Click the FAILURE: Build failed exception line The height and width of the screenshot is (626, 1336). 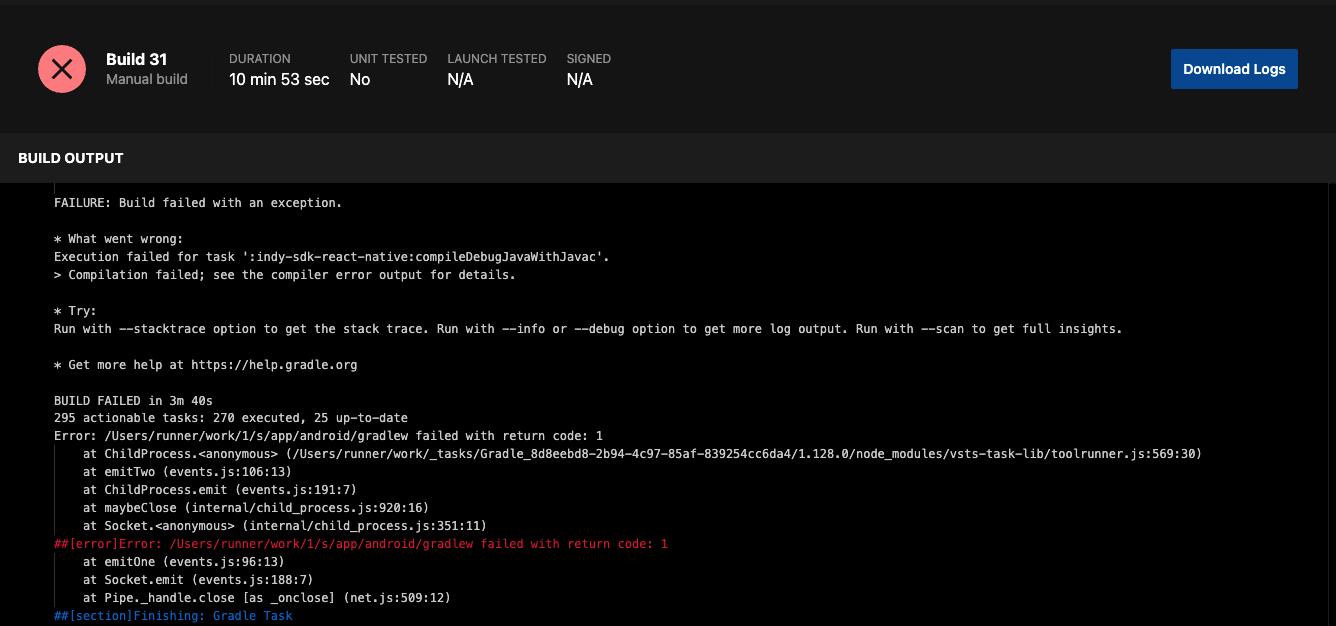coord(198,202)
